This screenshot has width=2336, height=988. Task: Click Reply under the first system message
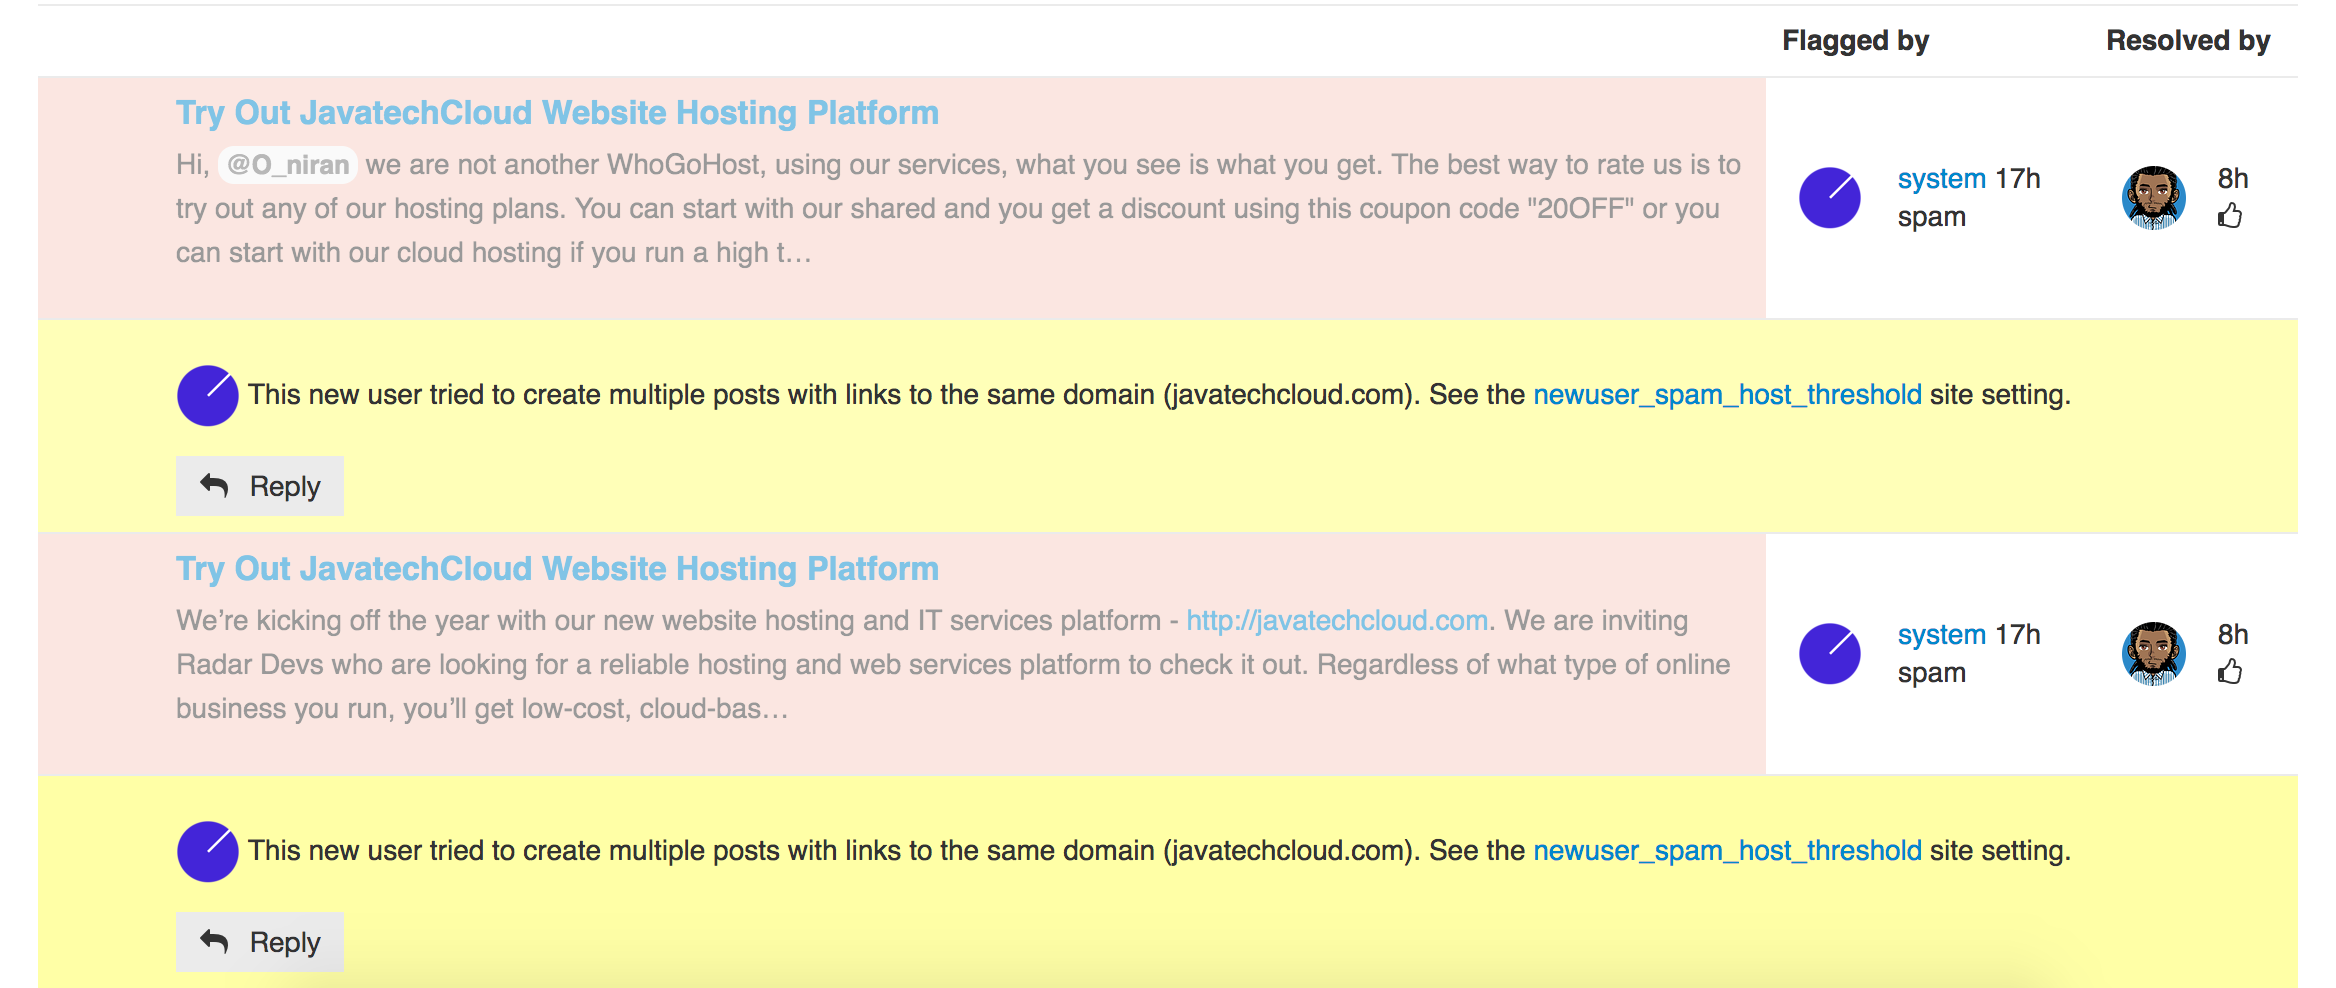point(260,486)
